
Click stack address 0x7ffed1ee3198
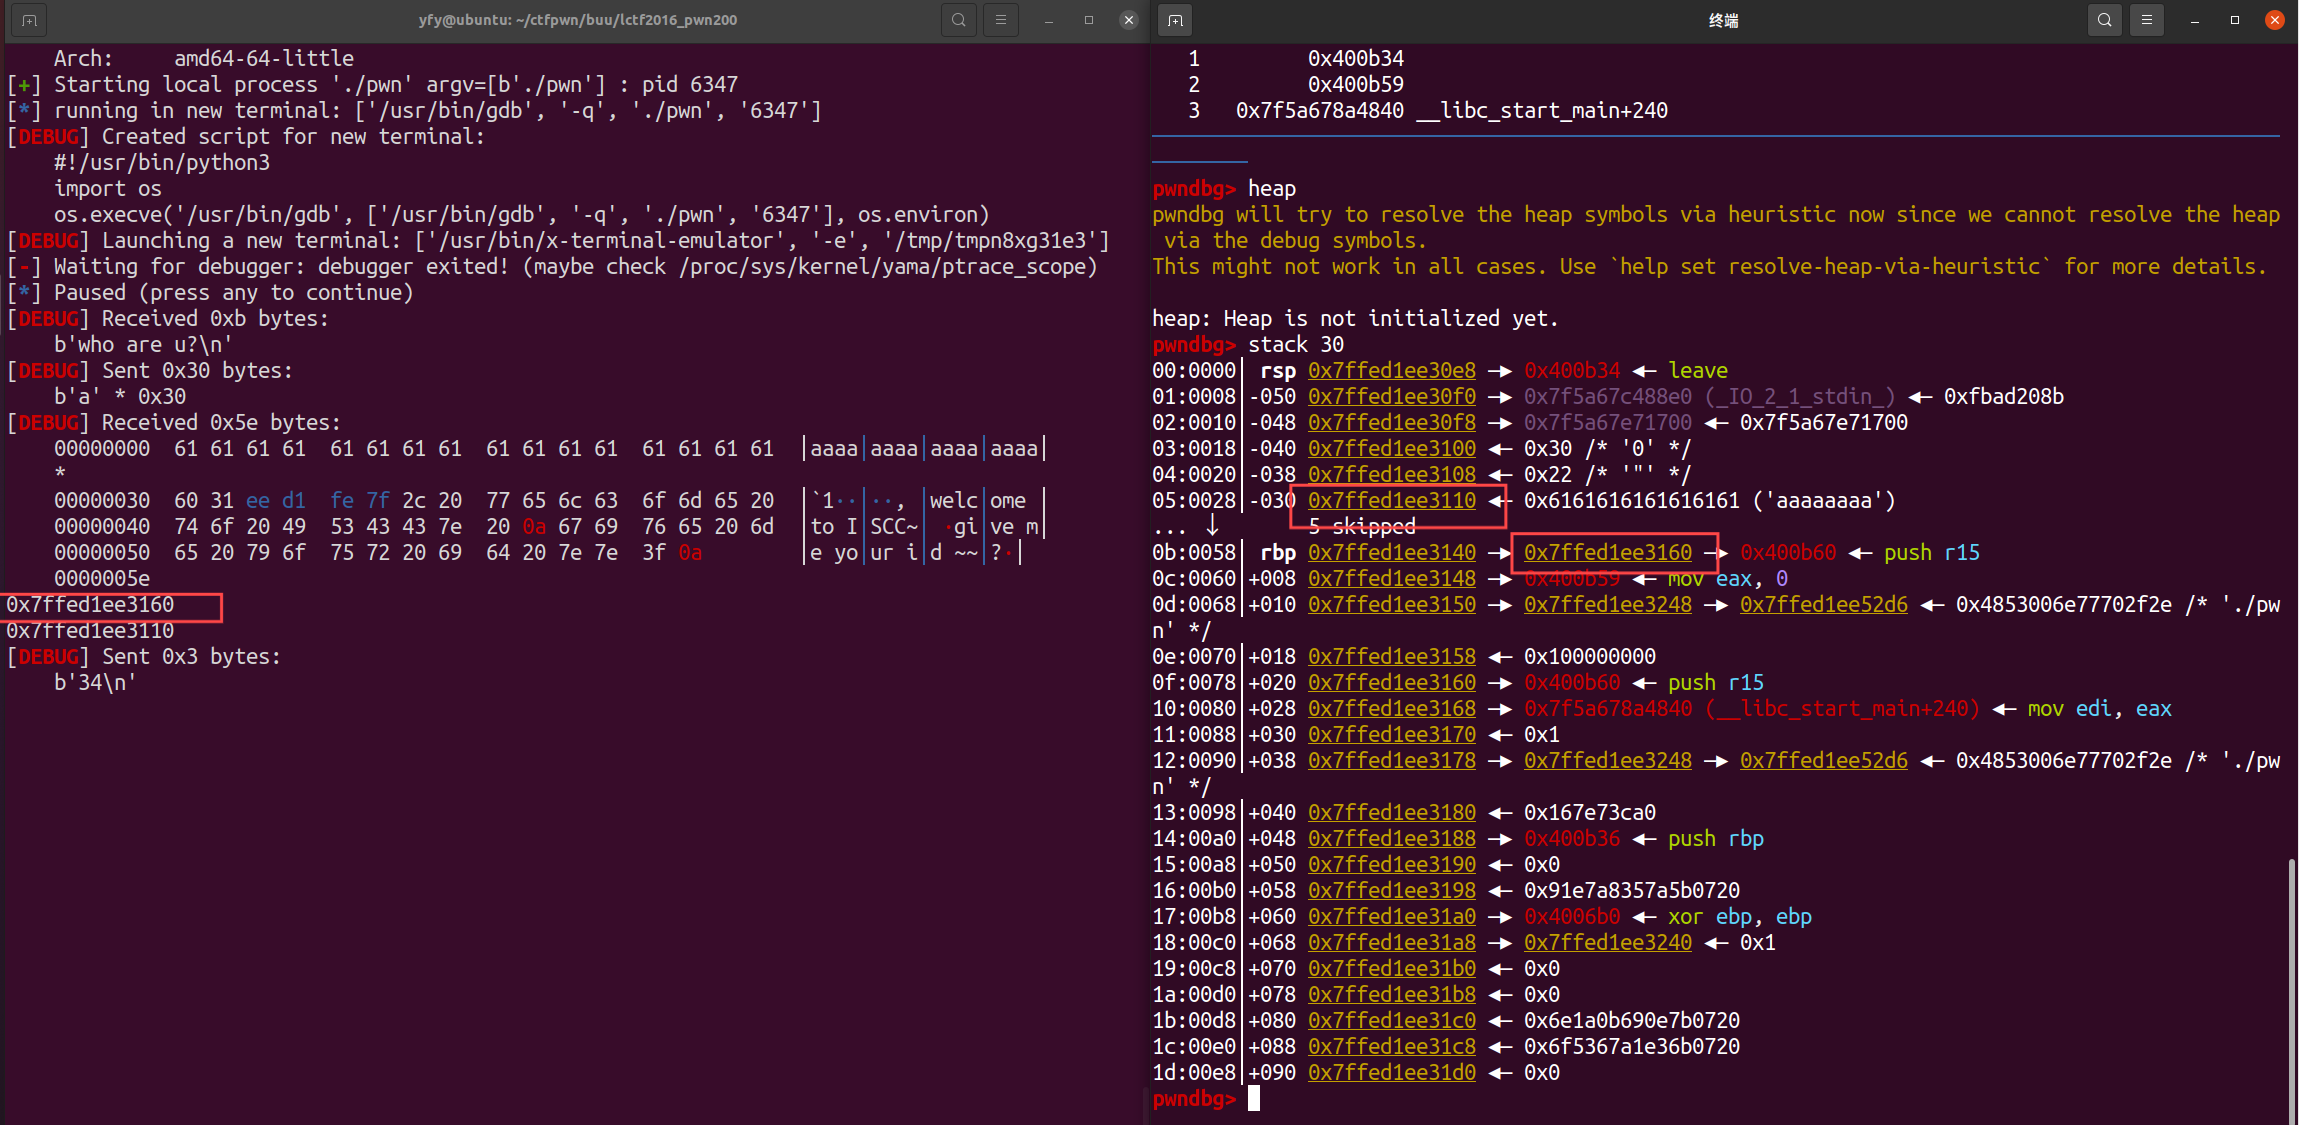[1392, 891]
